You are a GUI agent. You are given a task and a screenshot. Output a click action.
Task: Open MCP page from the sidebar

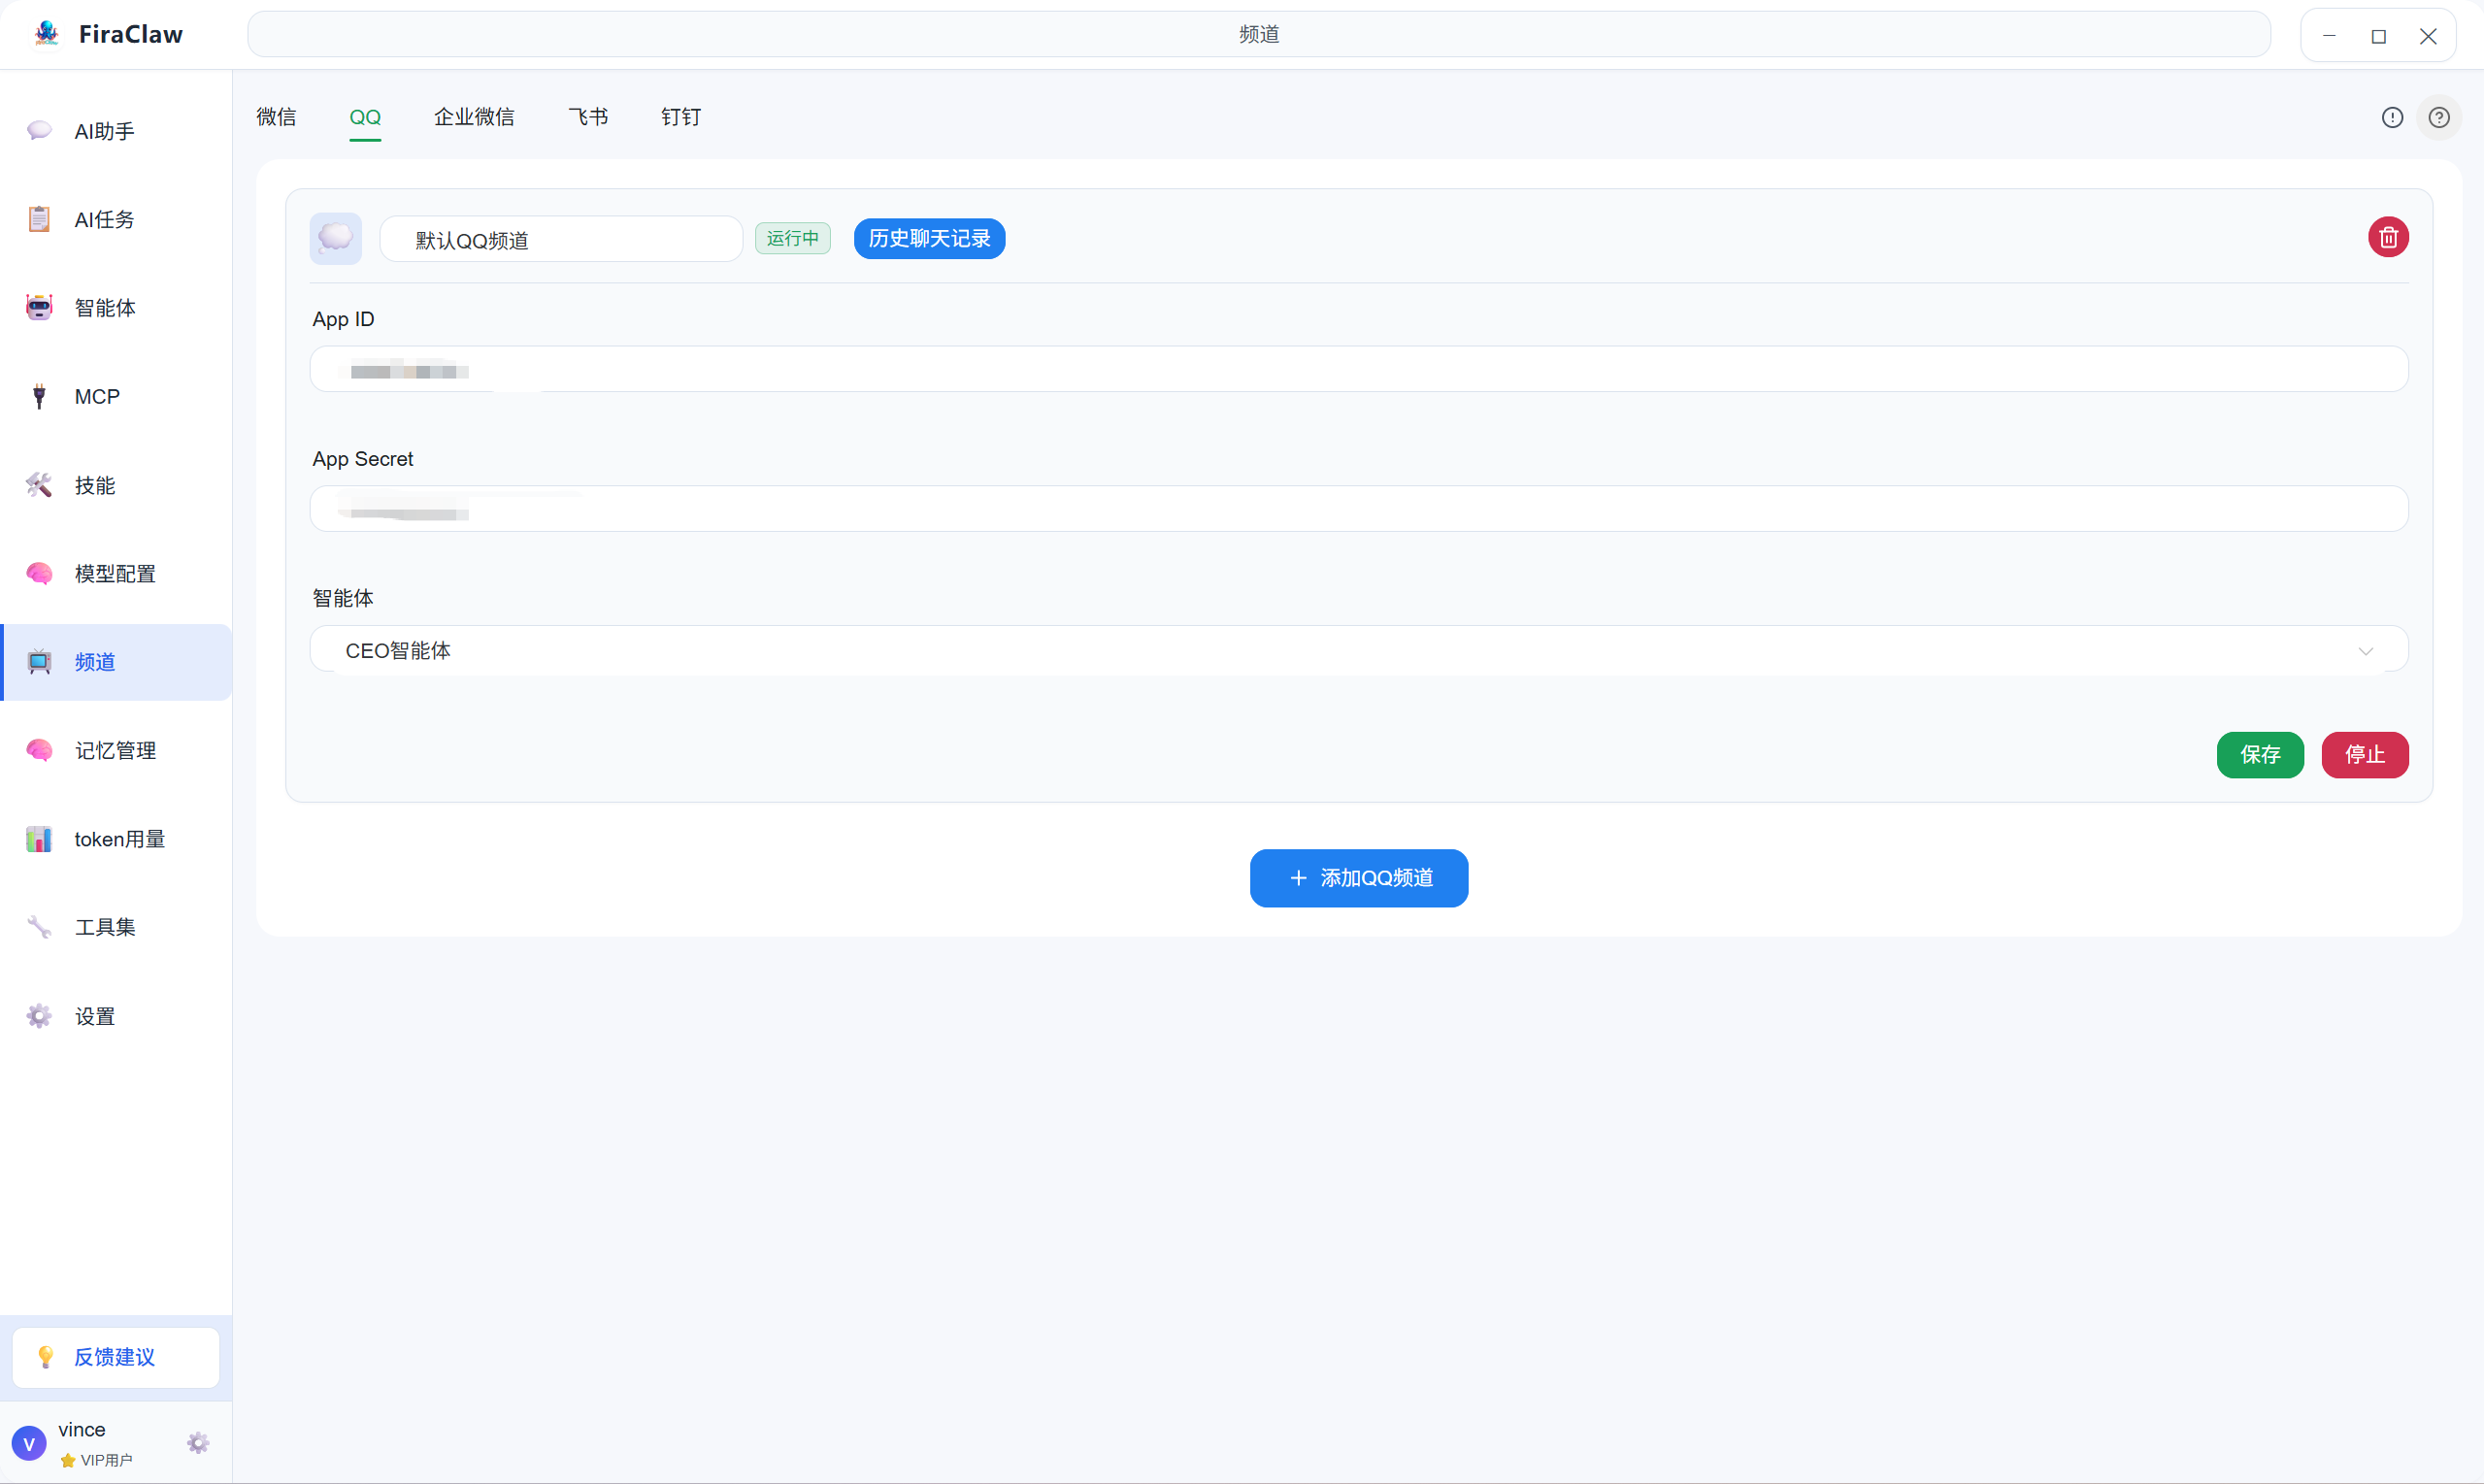tap(116, 396)
